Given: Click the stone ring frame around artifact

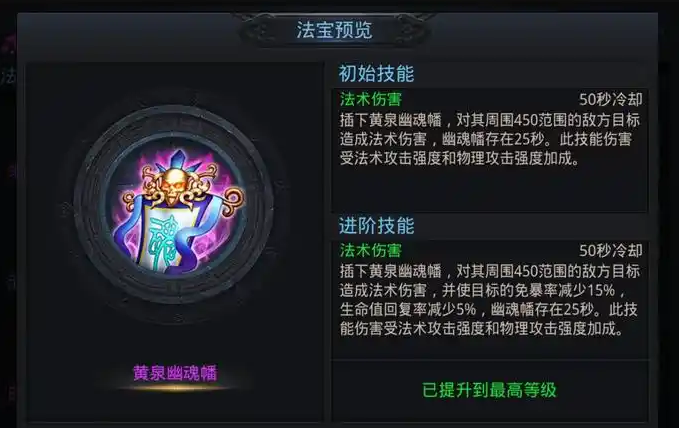Looking at the screenshot, I should click(x=174, y=204).
